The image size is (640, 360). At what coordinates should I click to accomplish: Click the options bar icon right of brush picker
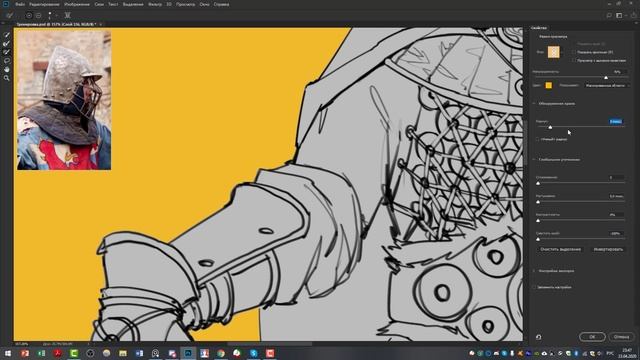pyautogui.click(x=68, y=16)
